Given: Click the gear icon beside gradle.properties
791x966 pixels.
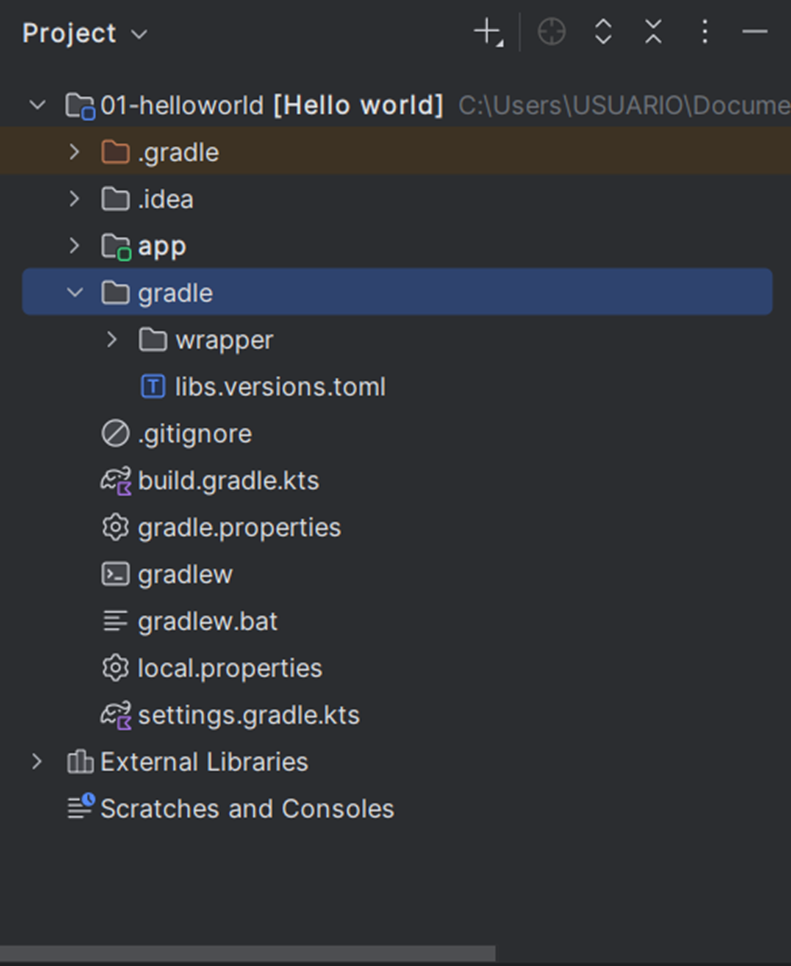Looking at the screenshot, I should 115,527.
